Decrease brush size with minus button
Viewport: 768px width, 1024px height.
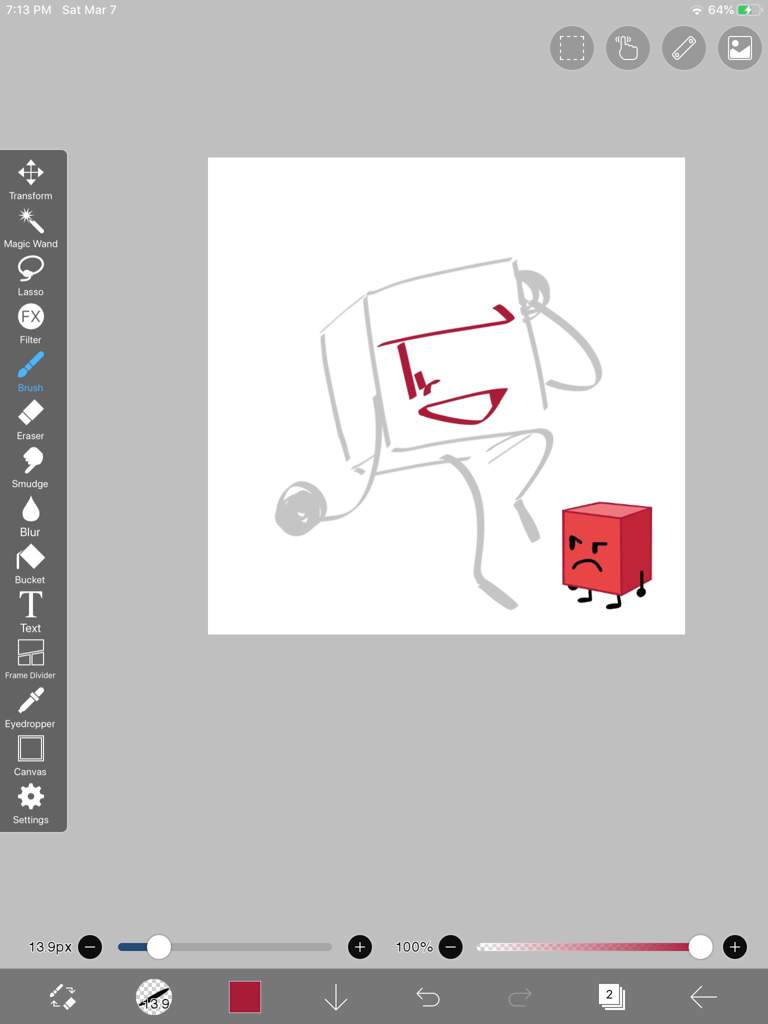tap(90, 946)
